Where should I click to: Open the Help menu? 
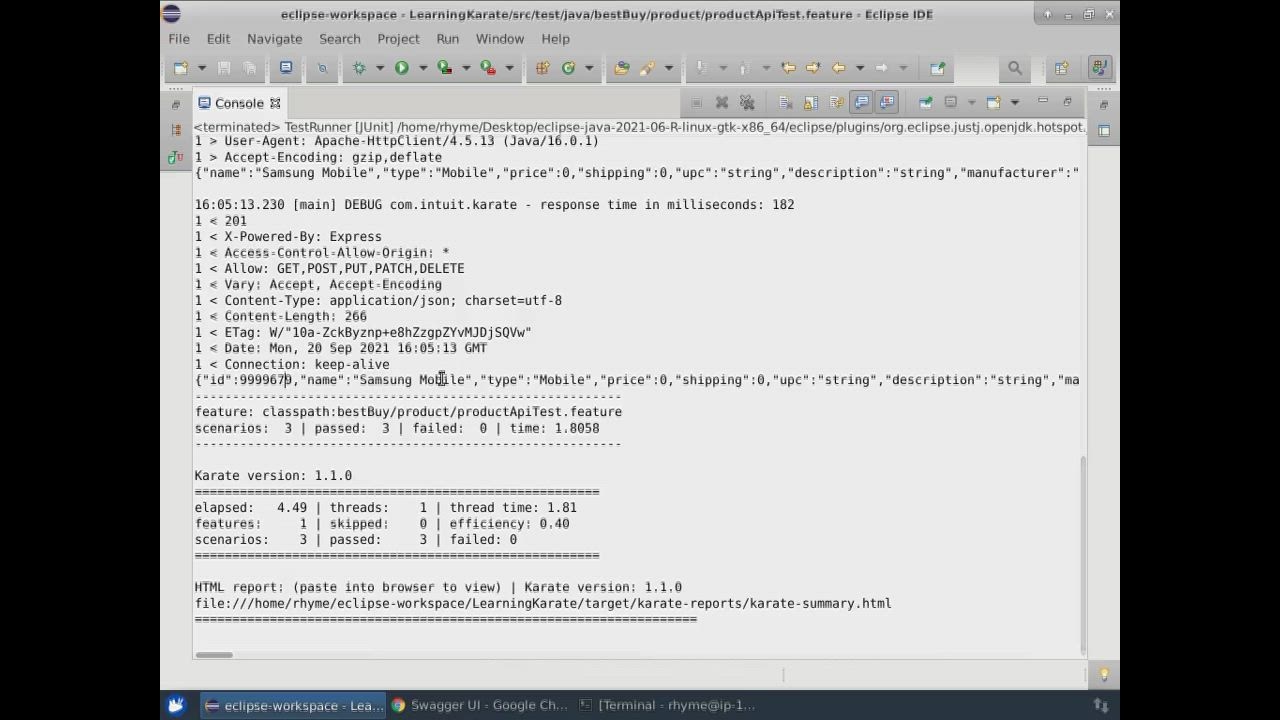pyautogui.click(x=555, y=38)
